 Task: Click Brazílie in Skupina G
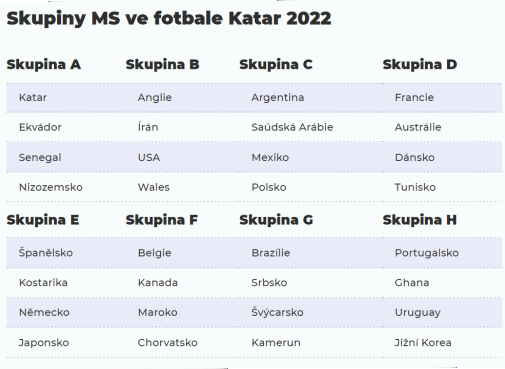[x=271, y=252]
